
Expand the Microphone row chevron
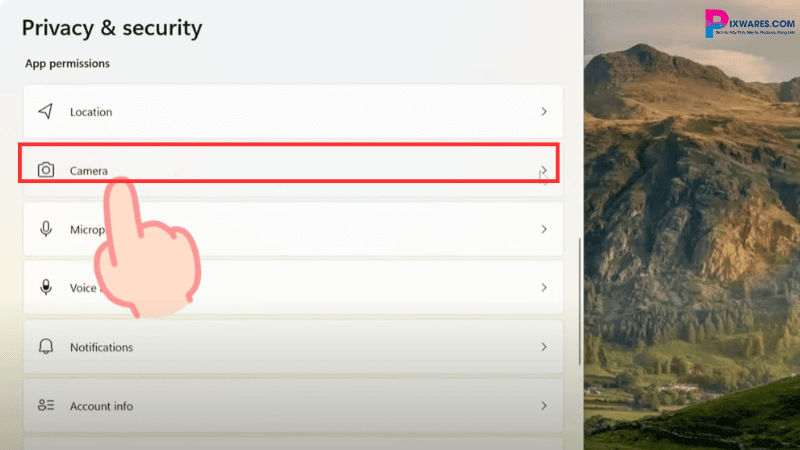544,229
